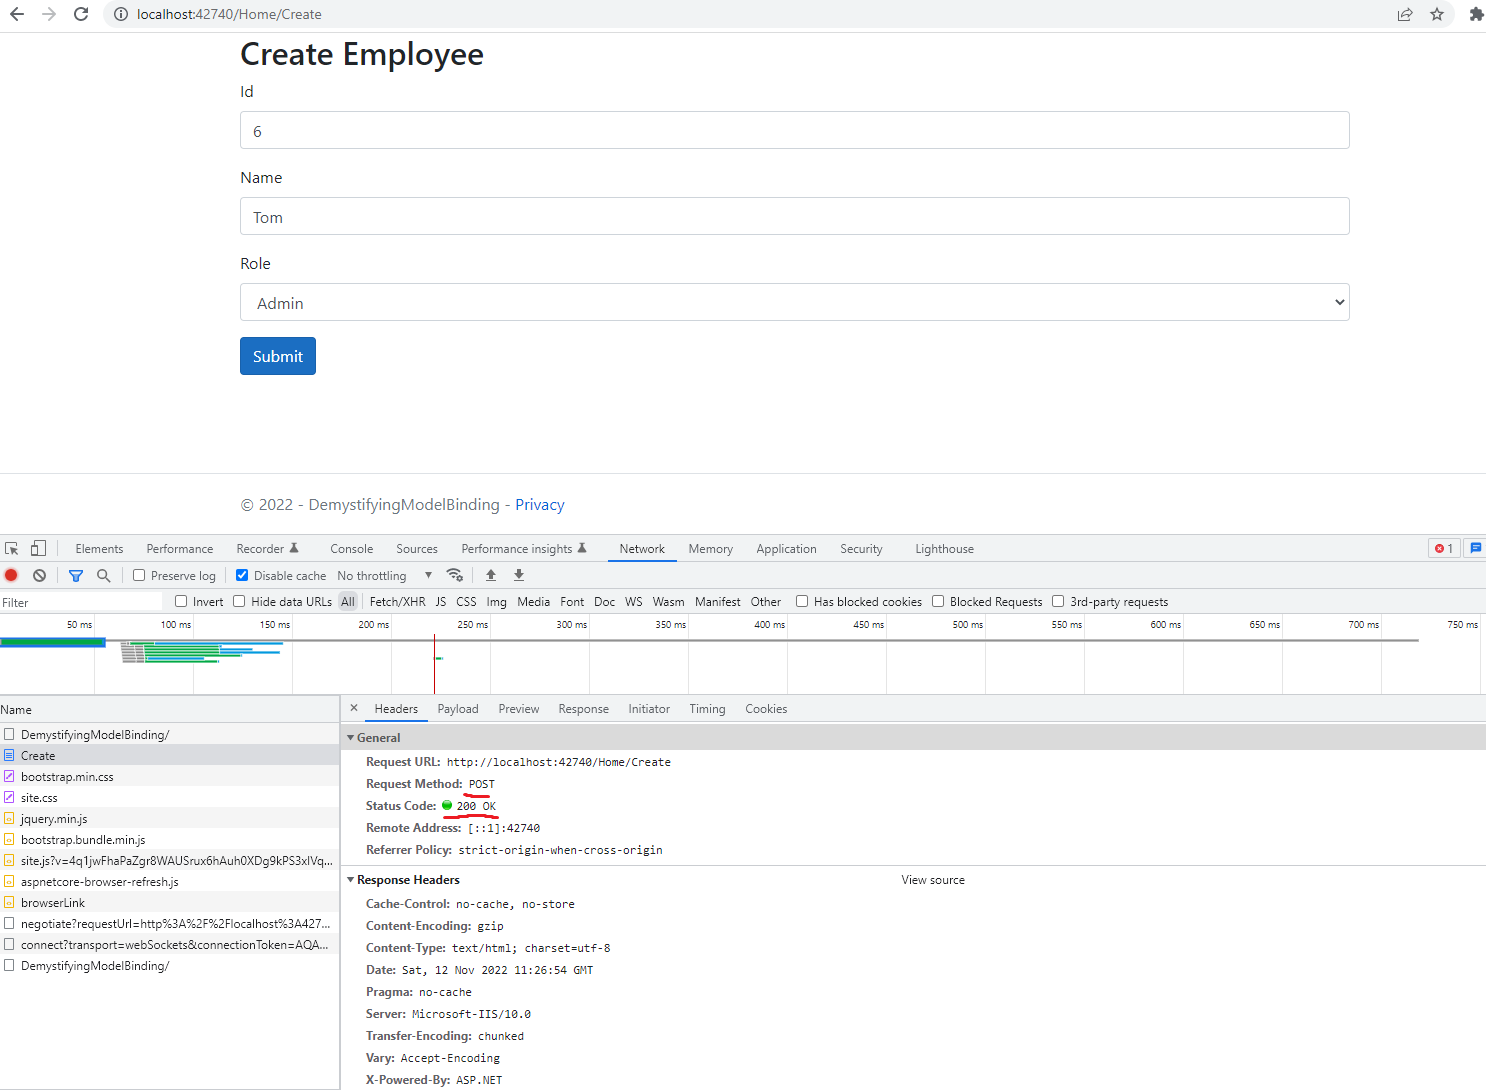1486x1090 pixels.
Task: Check Blocked Requests
Action: coord(938,601)
